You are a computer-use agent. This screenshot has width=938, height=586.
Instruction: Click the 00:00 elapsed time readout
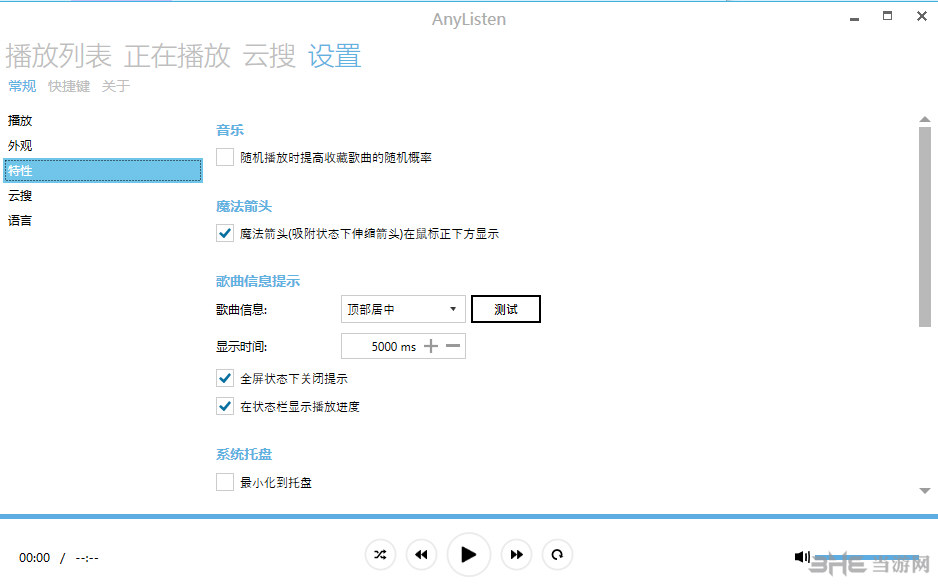pos(34,558)
